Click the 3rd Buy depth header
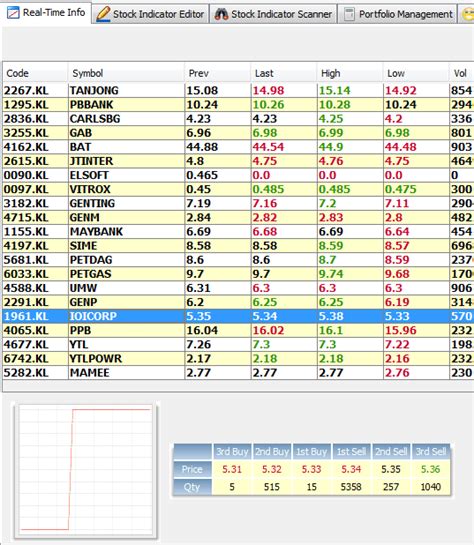474x545 pixels. (x=232, y=452)
